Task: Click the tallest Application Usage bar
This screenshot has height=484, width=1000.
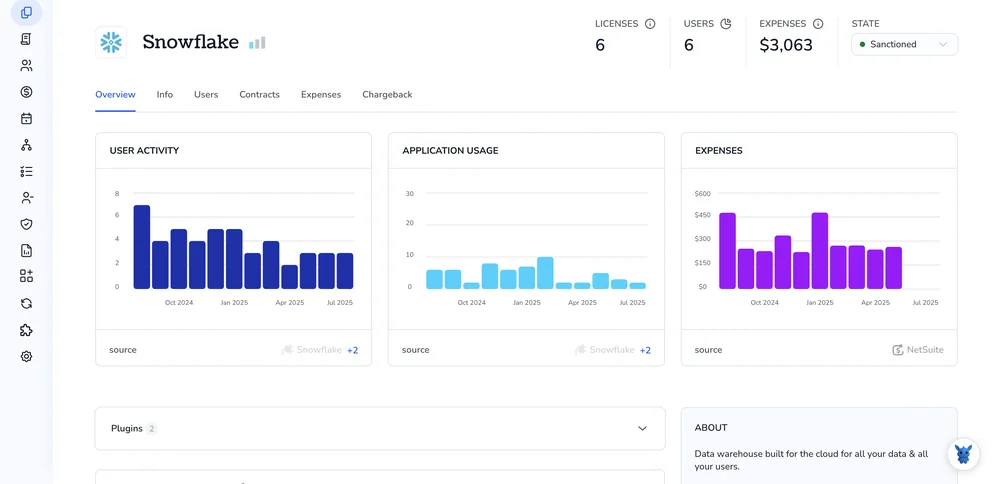Action: click(545, 273)
